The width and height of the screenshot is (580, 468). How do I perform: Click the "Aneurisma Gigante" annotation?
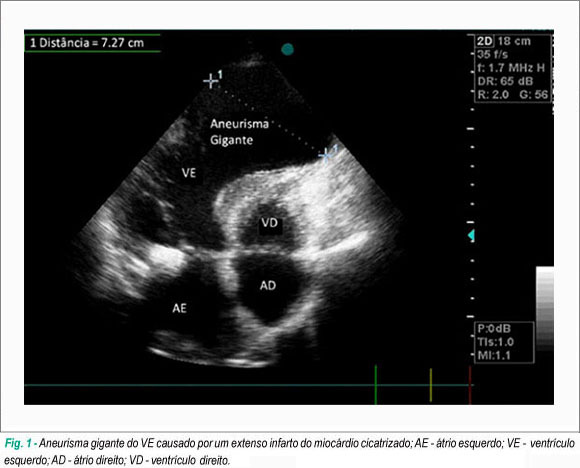pos(239,132)
